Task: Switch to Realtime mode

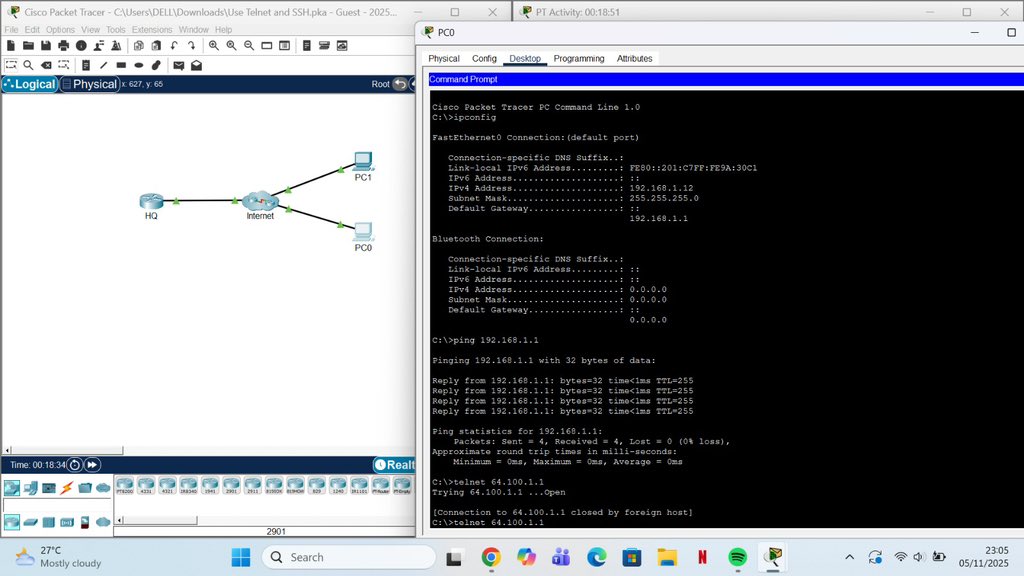Action: pos(394,465)
